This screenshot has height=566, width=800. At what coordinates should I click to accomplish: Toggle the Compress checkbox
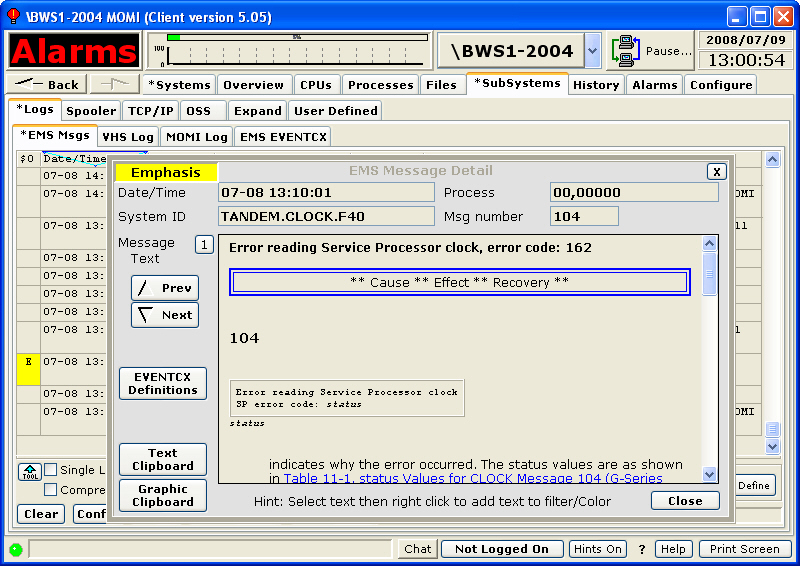(x=50, y=490)
